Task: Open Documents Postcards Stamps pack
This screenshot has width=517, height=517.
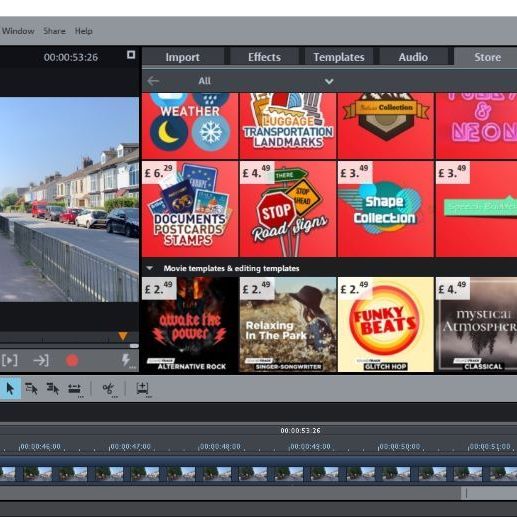Action: click(x=190, y=209)
